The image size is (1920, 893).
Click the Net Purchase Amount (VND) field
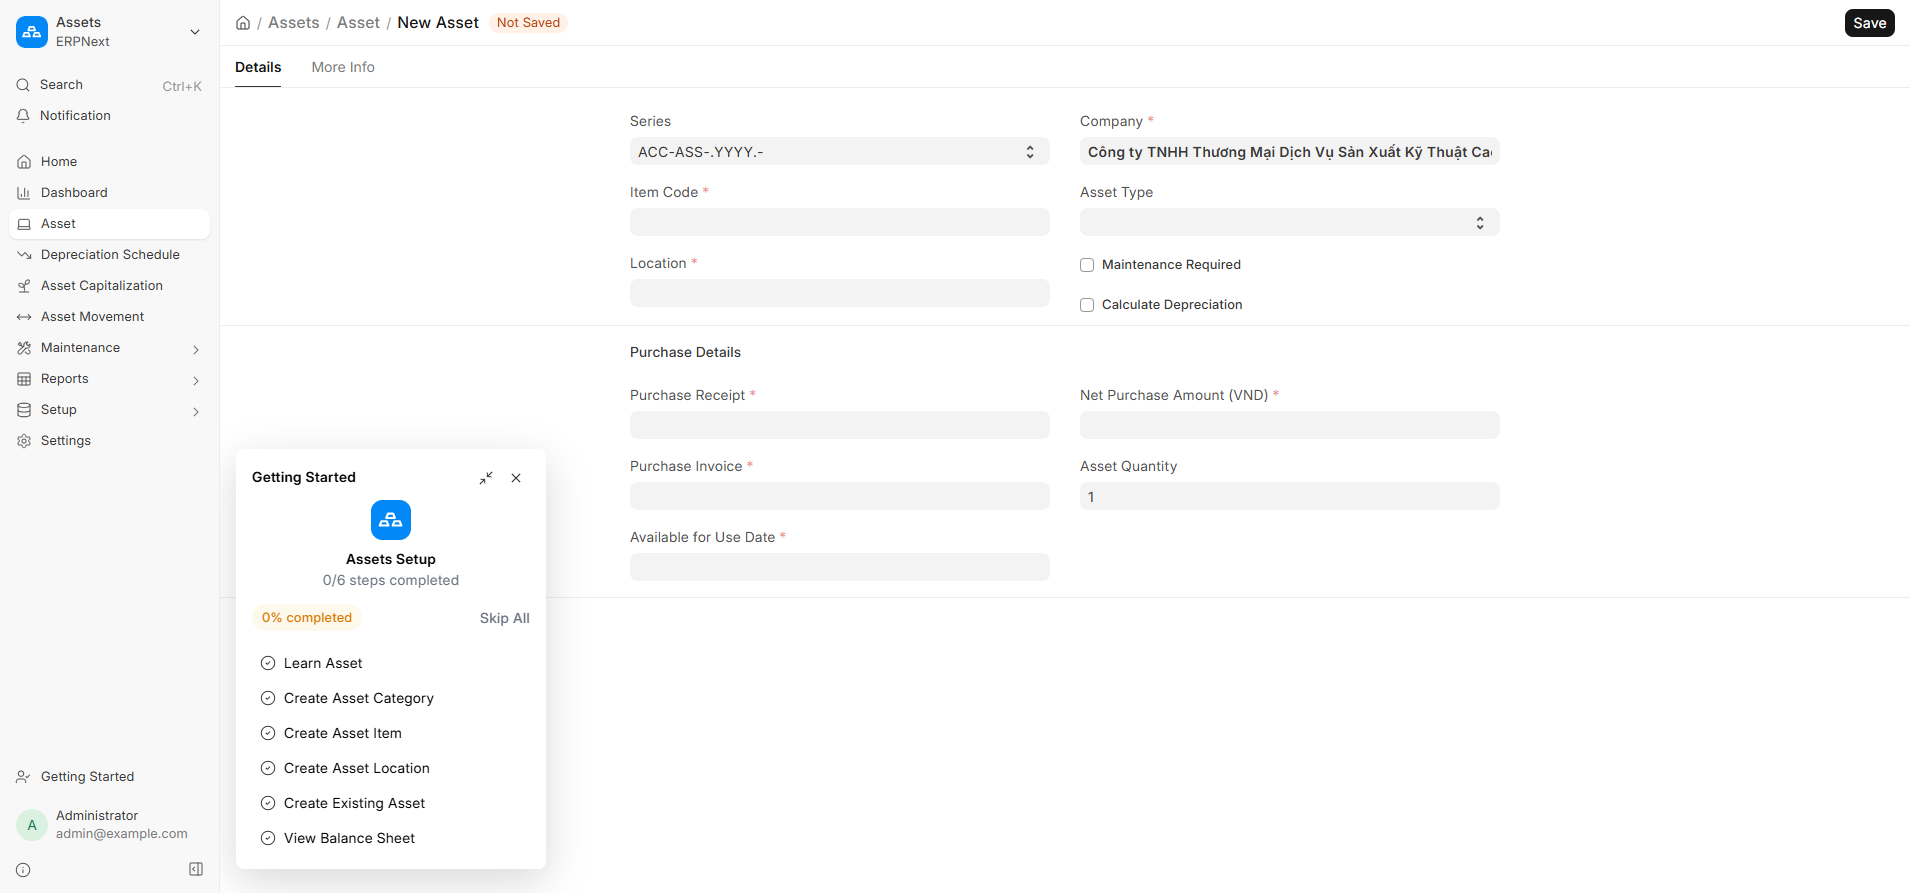[x=1290, y=425]
